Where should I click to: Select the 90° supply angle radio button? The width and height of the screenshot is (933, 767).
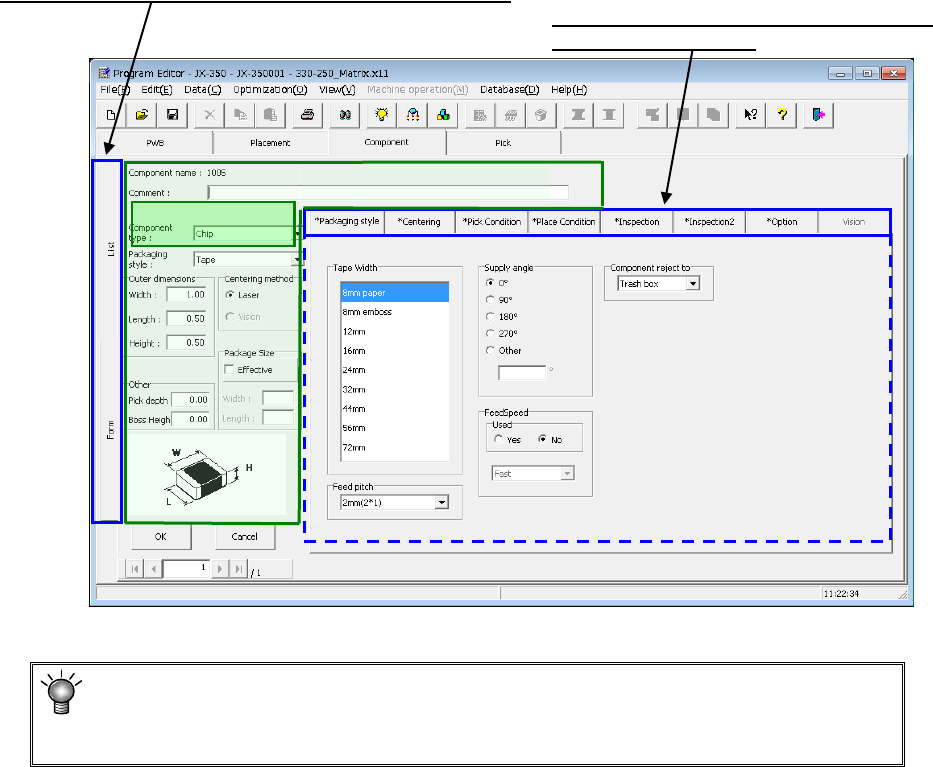click(489, 299)
